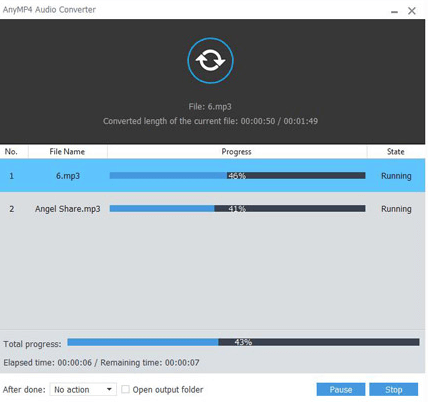Close the AnyMP4 Audio Converter window
The height and width of the screenshot is (402, 428).
tap(412, 11)
